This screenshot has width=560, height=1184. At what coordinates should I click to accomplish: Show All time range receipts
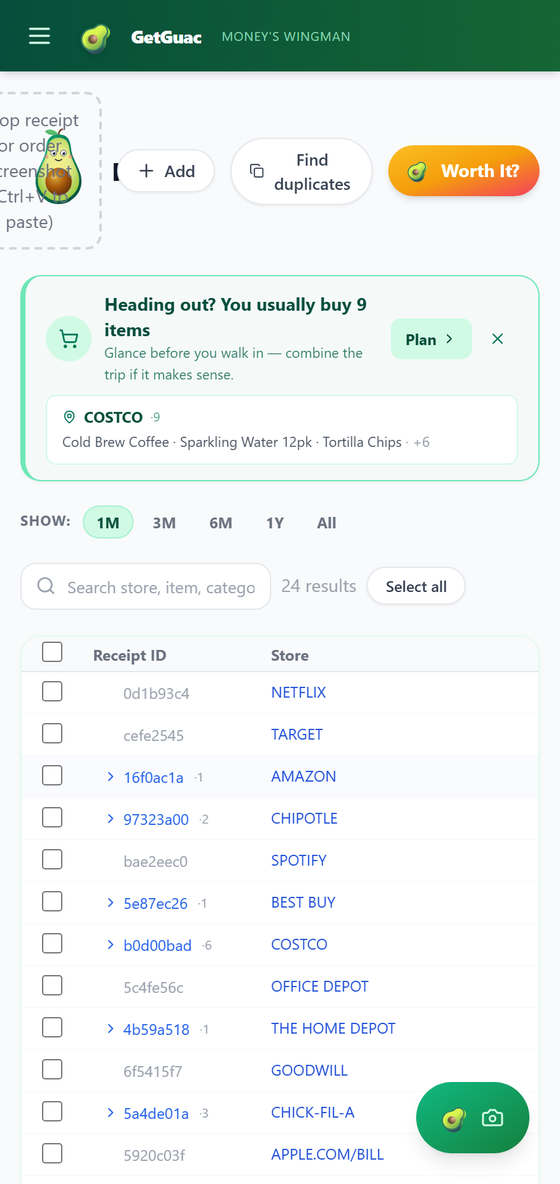click(327, 523)
